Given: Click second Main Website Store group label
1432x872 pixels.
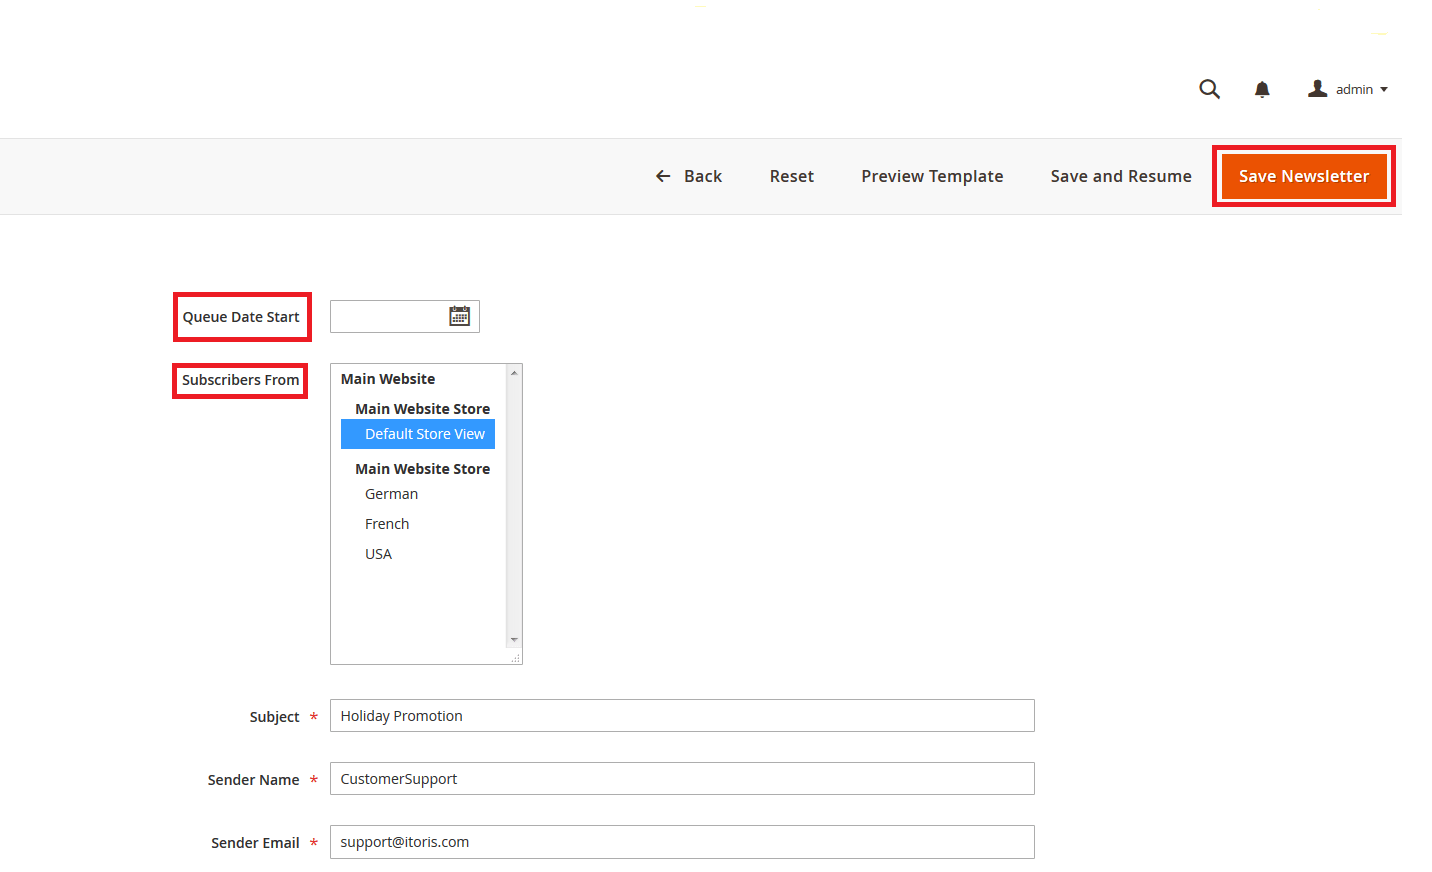Looking at the screenshot, I should pos(422,469).
